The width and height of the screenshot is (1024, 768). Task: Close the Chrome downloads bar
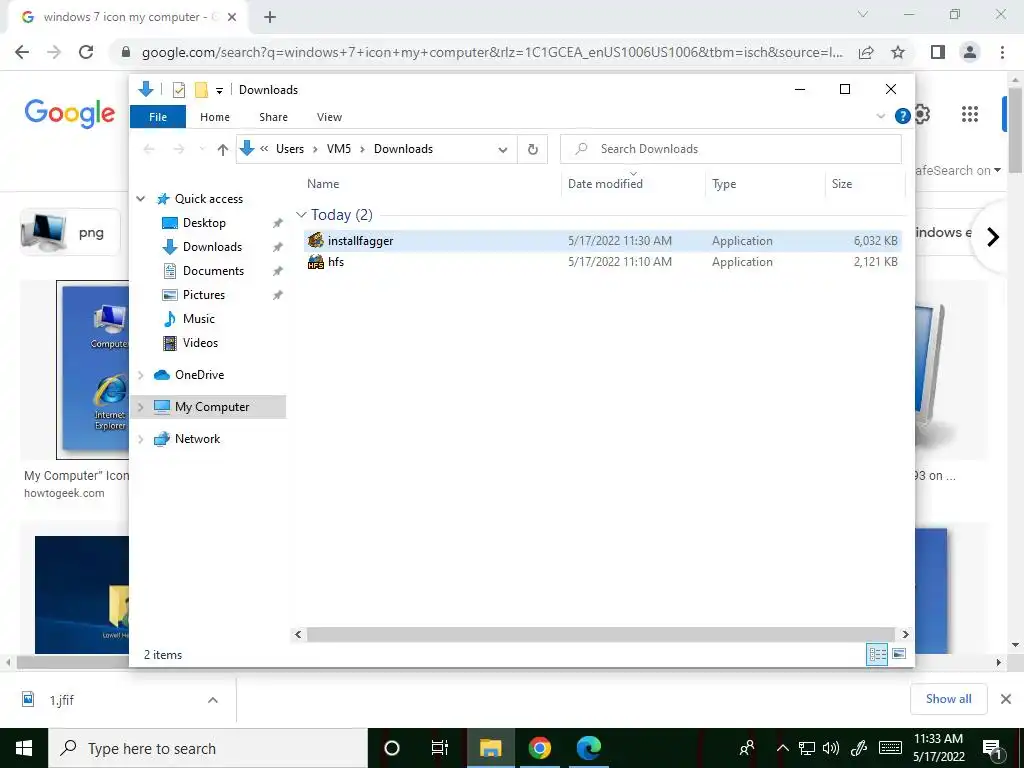(x=1006, y=699)
